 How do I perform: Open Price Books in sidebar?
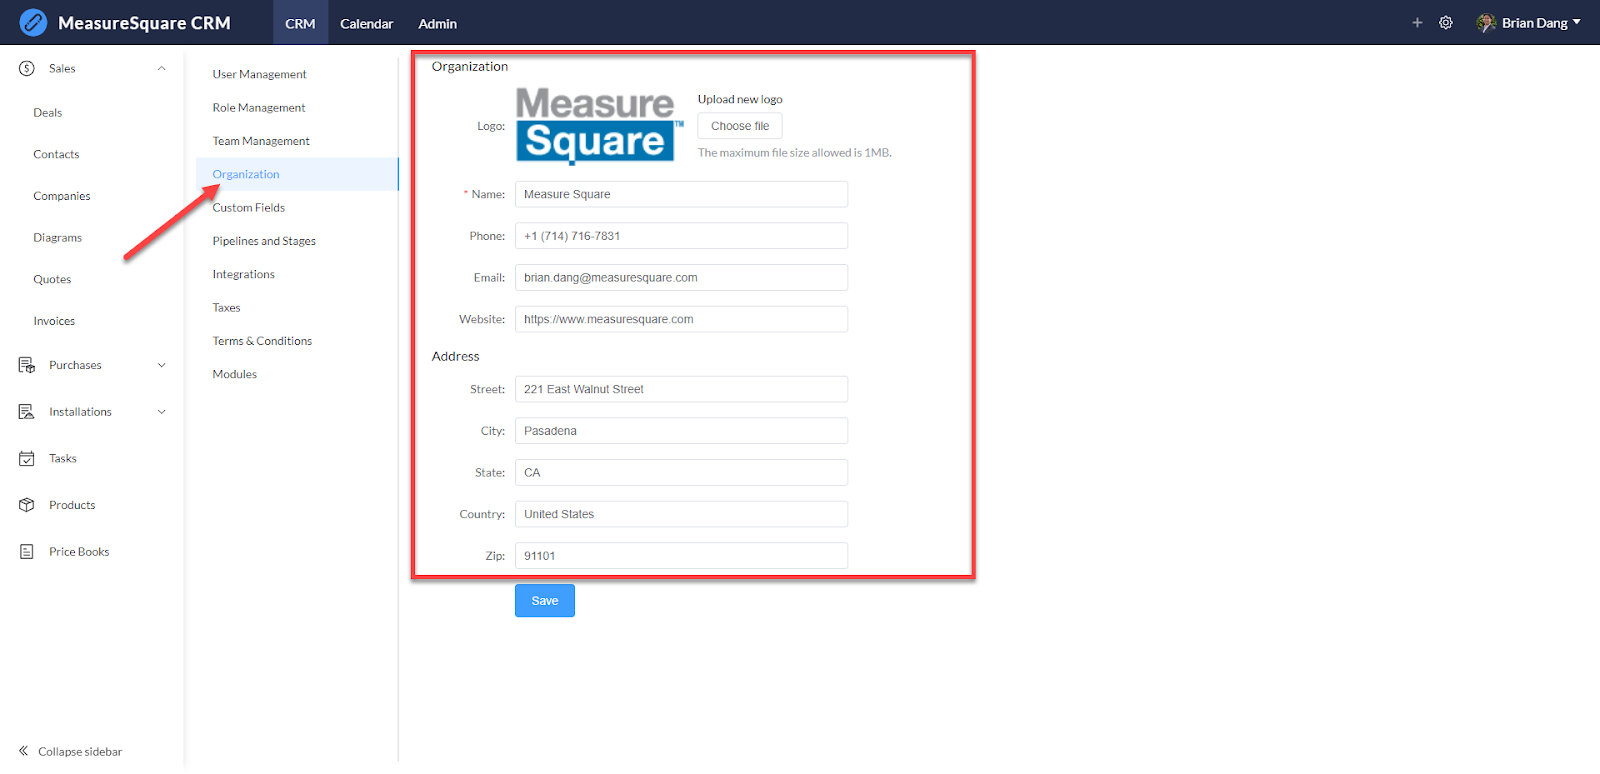point(79,551)
